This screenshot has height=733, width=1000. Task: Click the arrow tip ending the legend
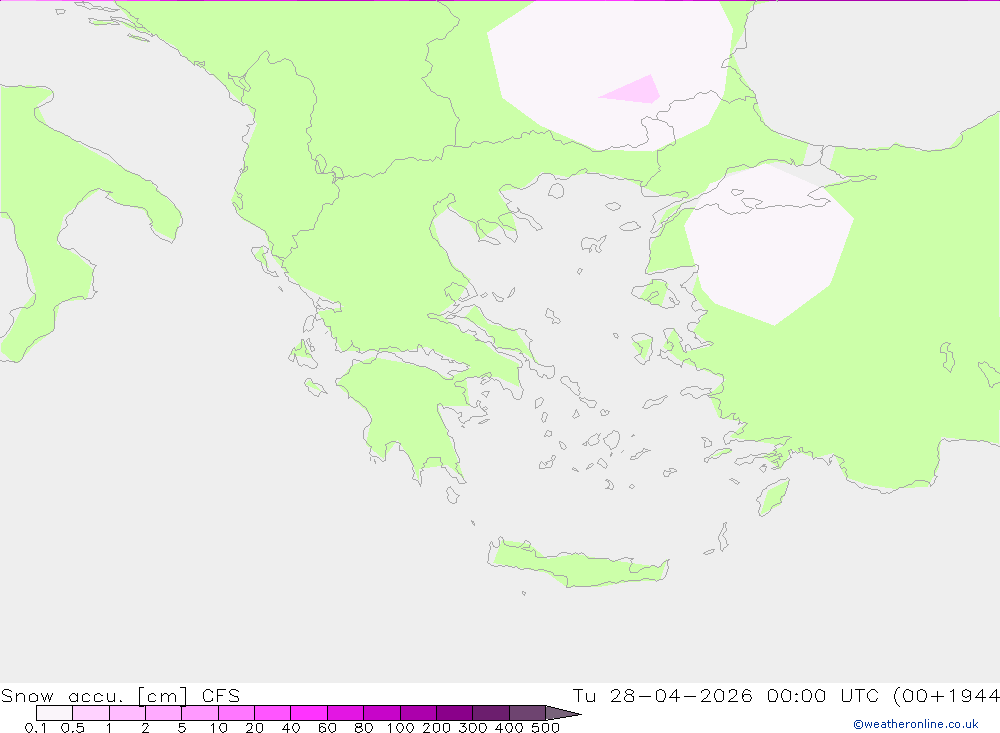pos(564,713)
